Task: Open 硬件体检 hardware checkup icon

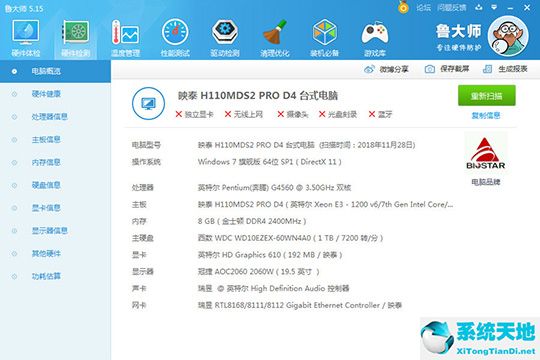Action: [x=26, y=38]
